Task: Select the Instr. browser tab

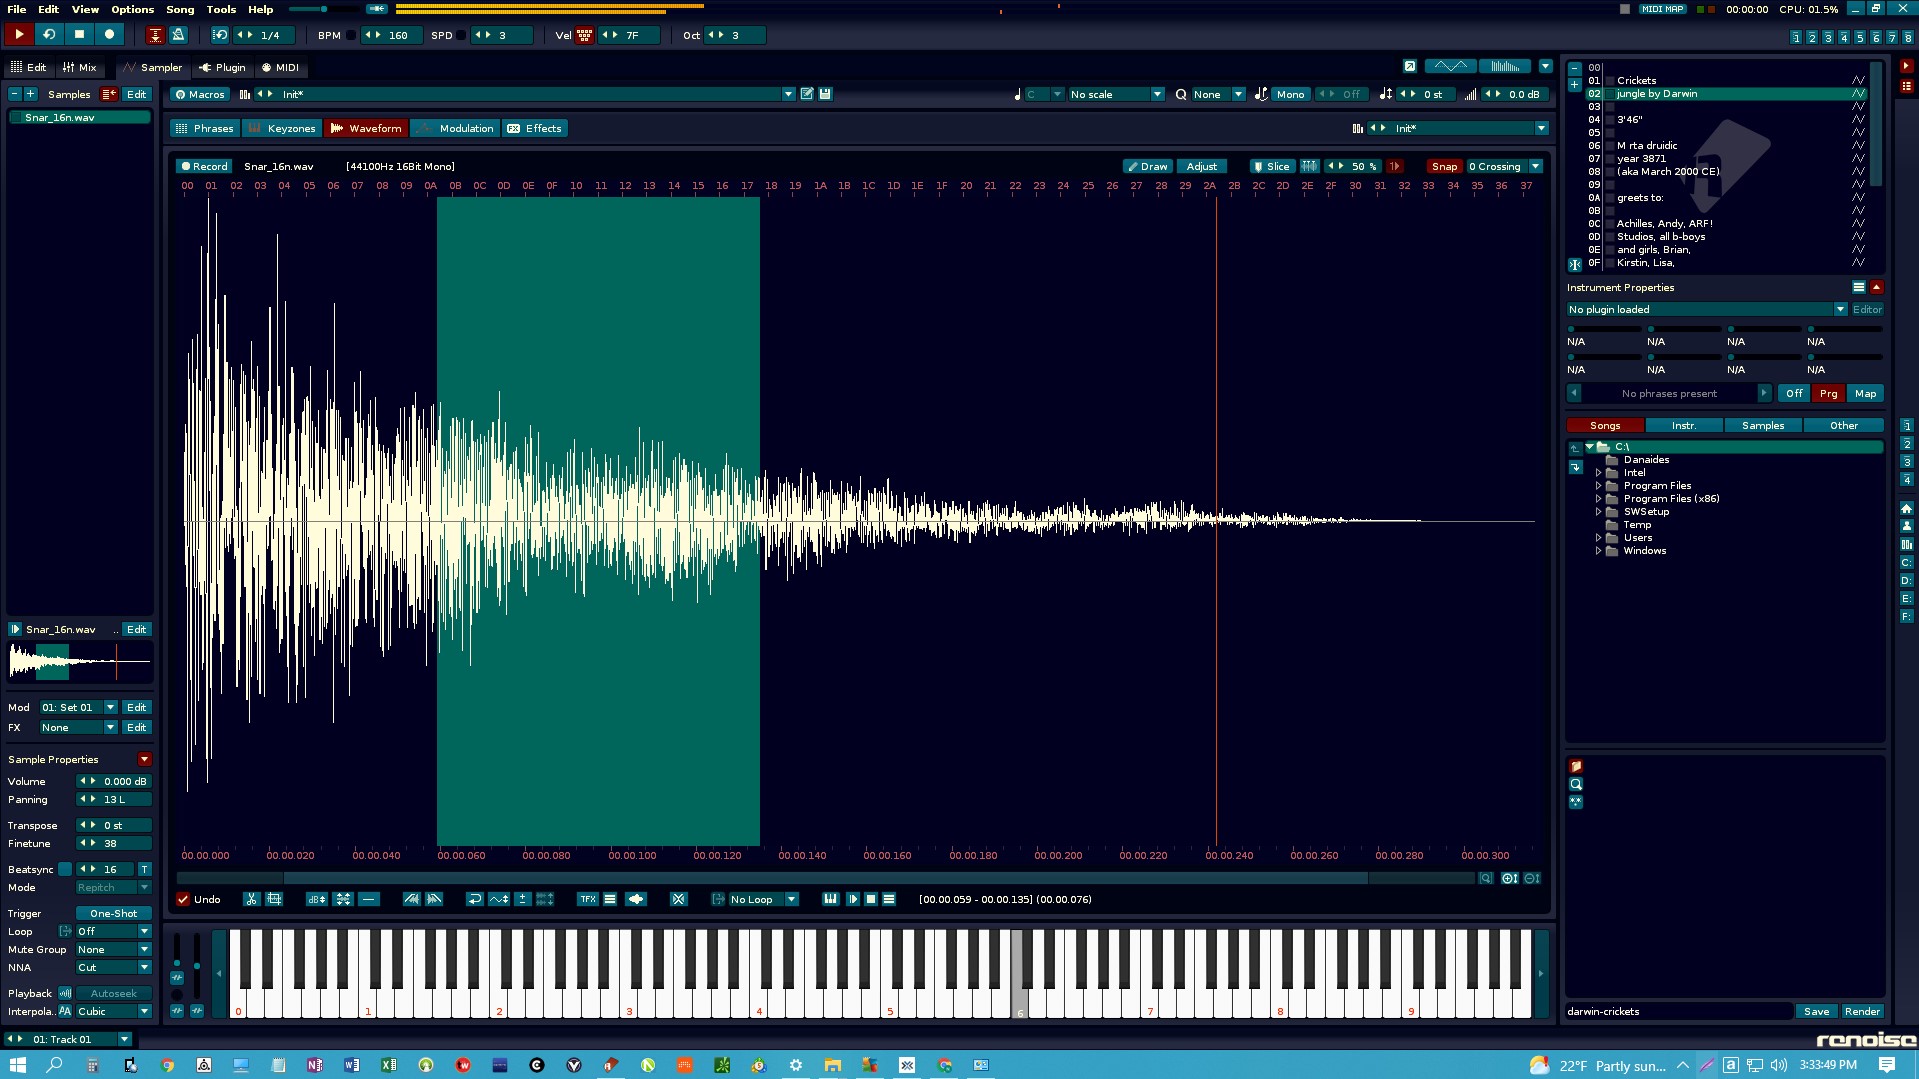Action: [x=1684, y=425]
